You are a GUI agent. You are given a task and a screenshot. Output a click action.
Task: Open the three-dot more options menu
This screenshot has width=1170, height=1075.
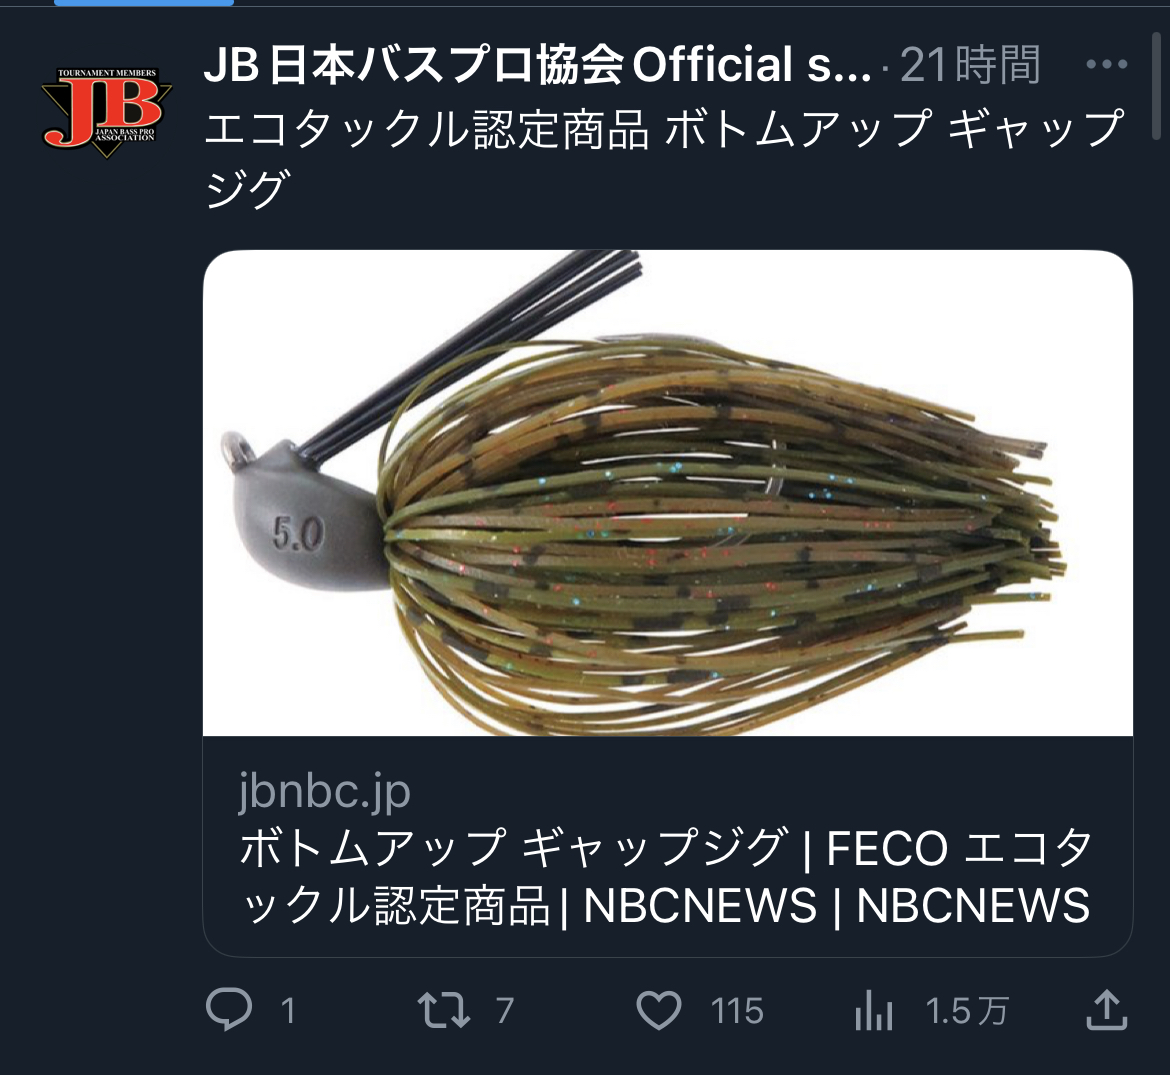(x=1107, y=64)
